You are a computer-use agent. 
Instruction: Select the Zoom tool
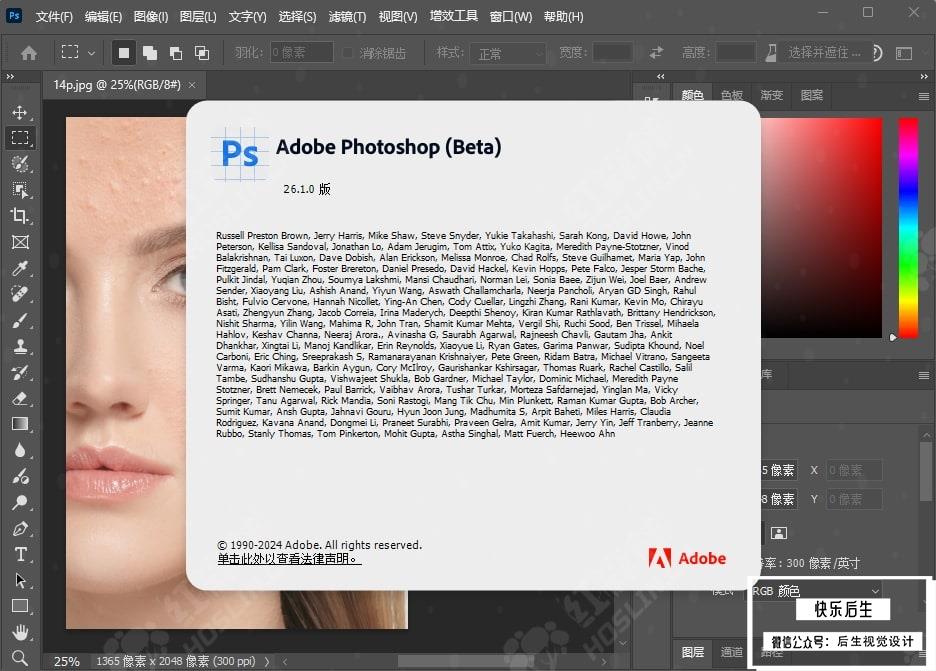point(20,658)
